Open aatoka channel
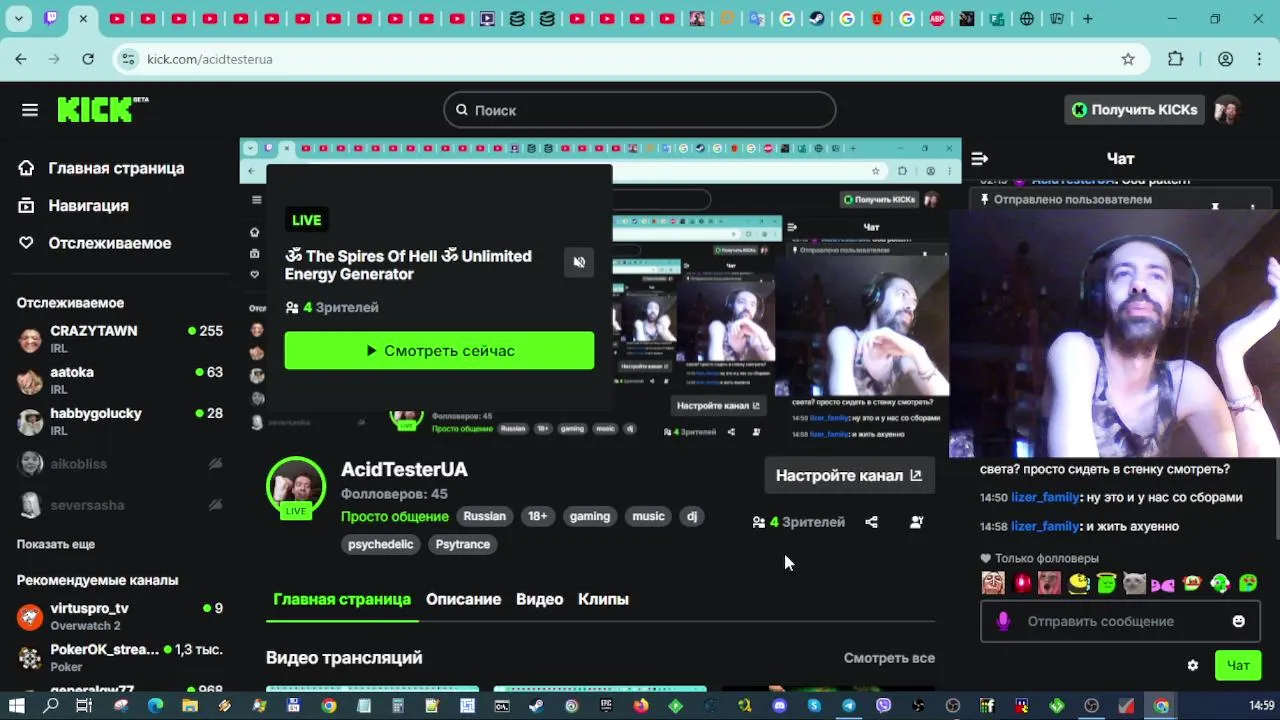Viewport: 1280px width, 720px height. point(120,380)
